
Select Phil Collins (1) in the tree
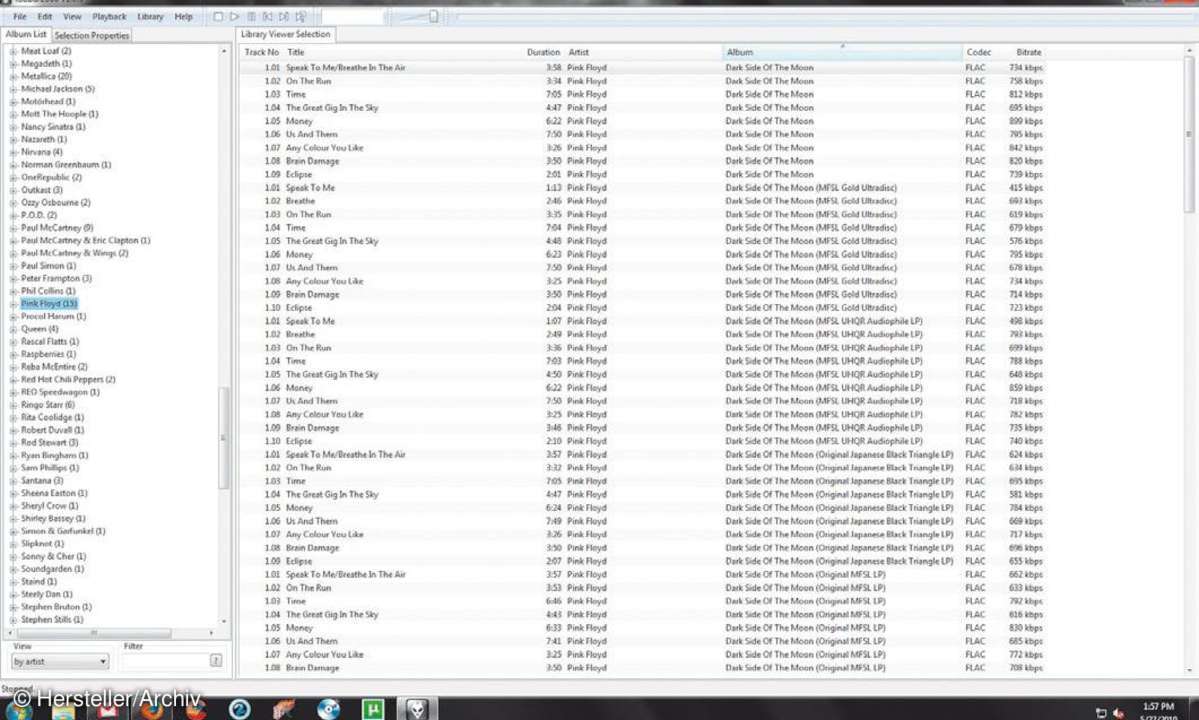[48, 291]
